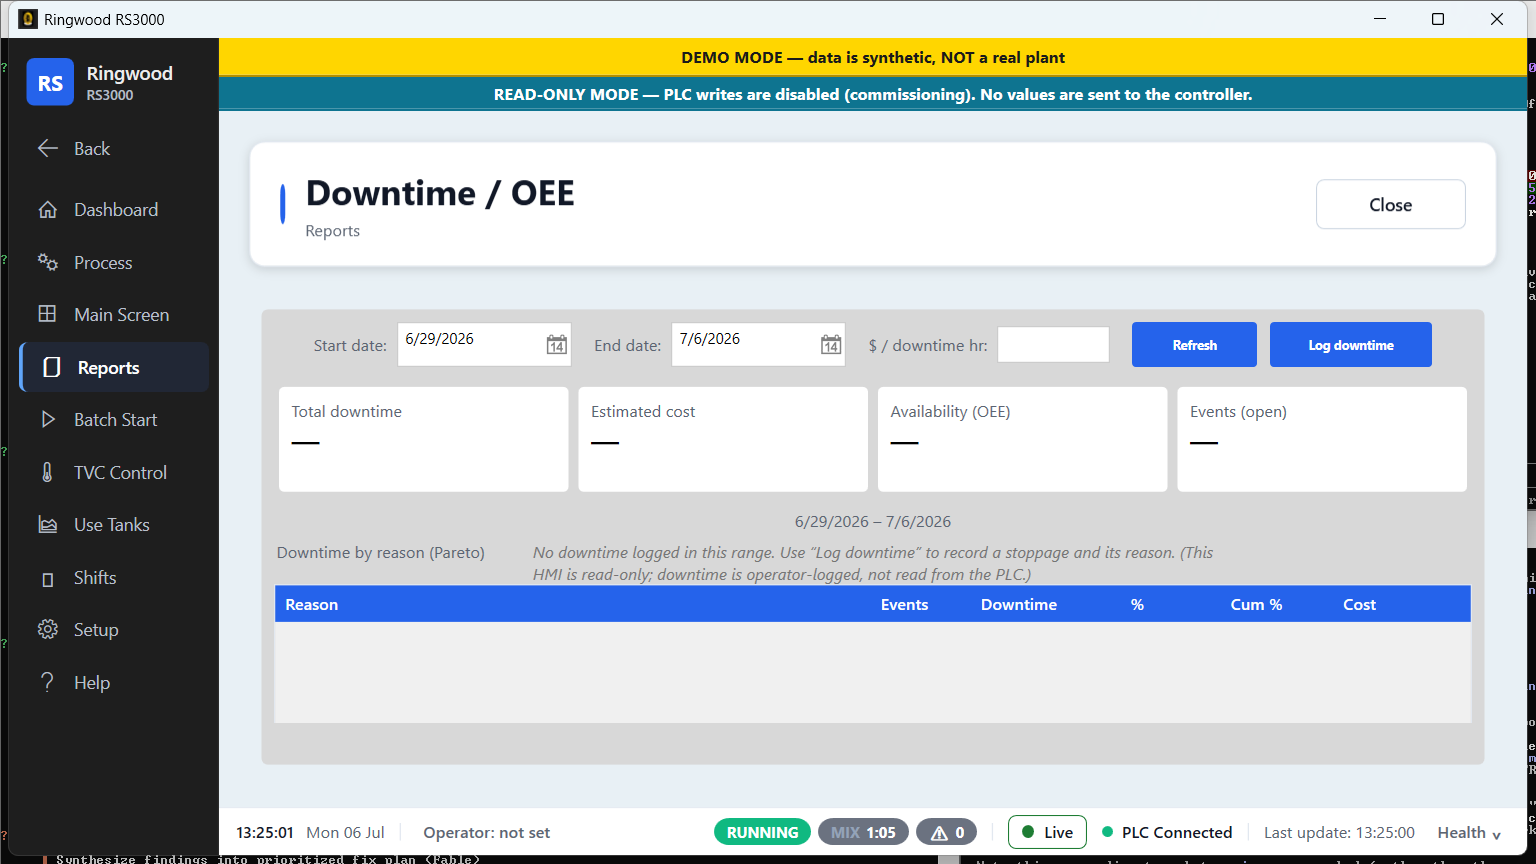Image resolution: width=1536 pixels, height=864 pixels.
Task: Click the Cum % column header
Action: (1256, 605)
